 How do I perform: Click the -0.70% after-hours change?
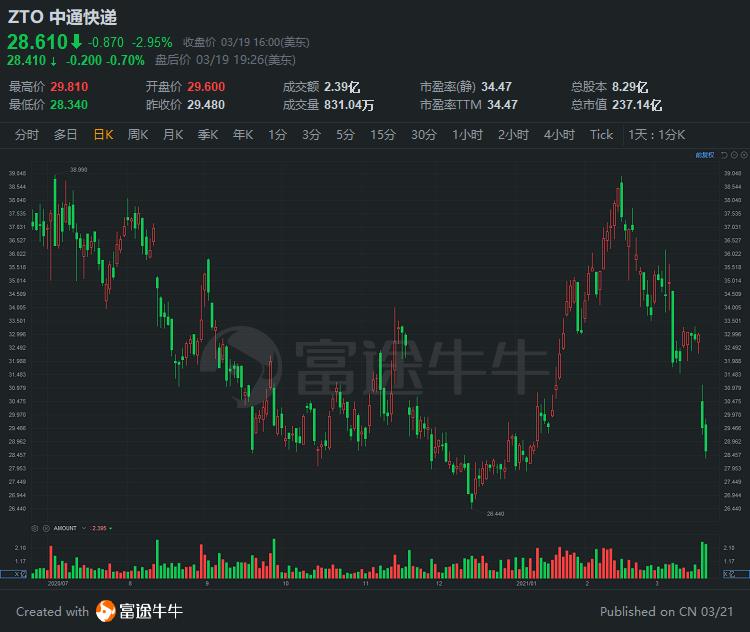(x=125, y=60)
